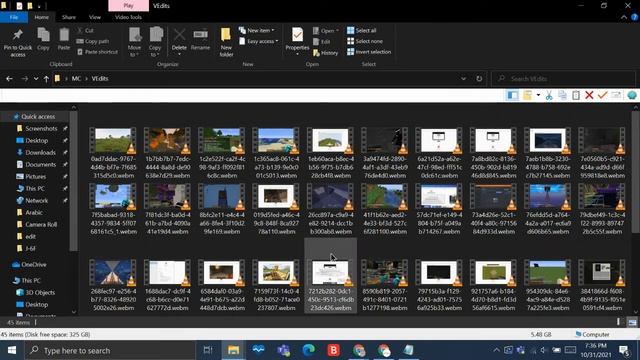This screenshot has width=640, height=360.
Task: Open Microsoft Edge from taskbar
Action: pyautogui.click(x=309, y=350)
